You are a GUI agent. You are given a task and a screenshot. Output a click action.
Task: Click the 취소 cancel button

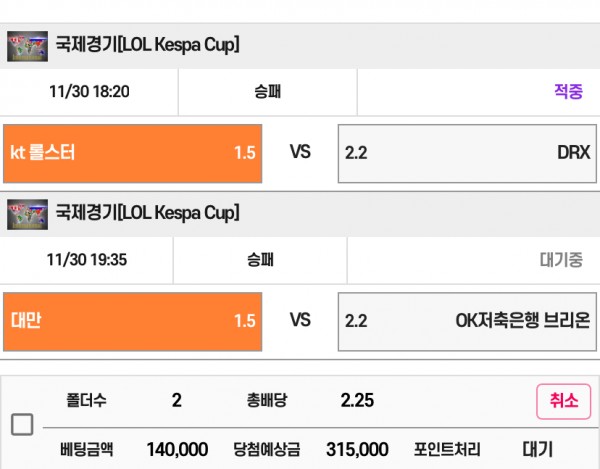pos(564,401)
